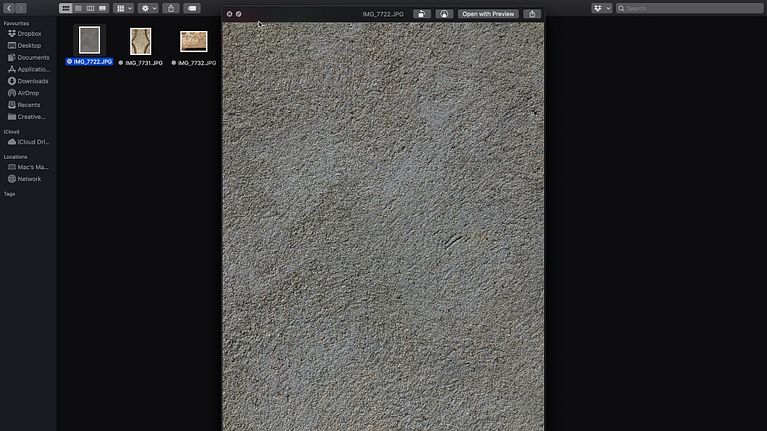Click the Markup icon in Quick Look
This screenshot has width=767, height=431.
[442, 14]
